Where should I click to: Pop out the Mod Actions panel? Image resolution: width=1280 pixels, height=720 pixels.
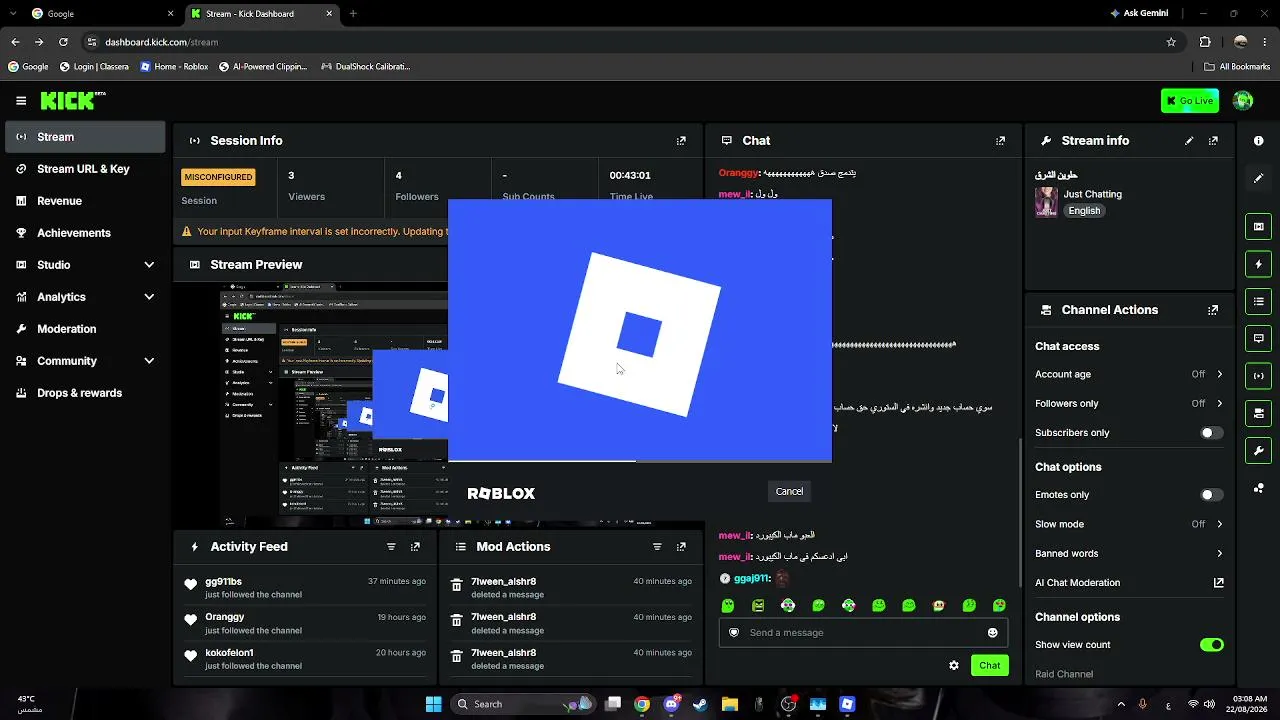[x=681, y=547]
